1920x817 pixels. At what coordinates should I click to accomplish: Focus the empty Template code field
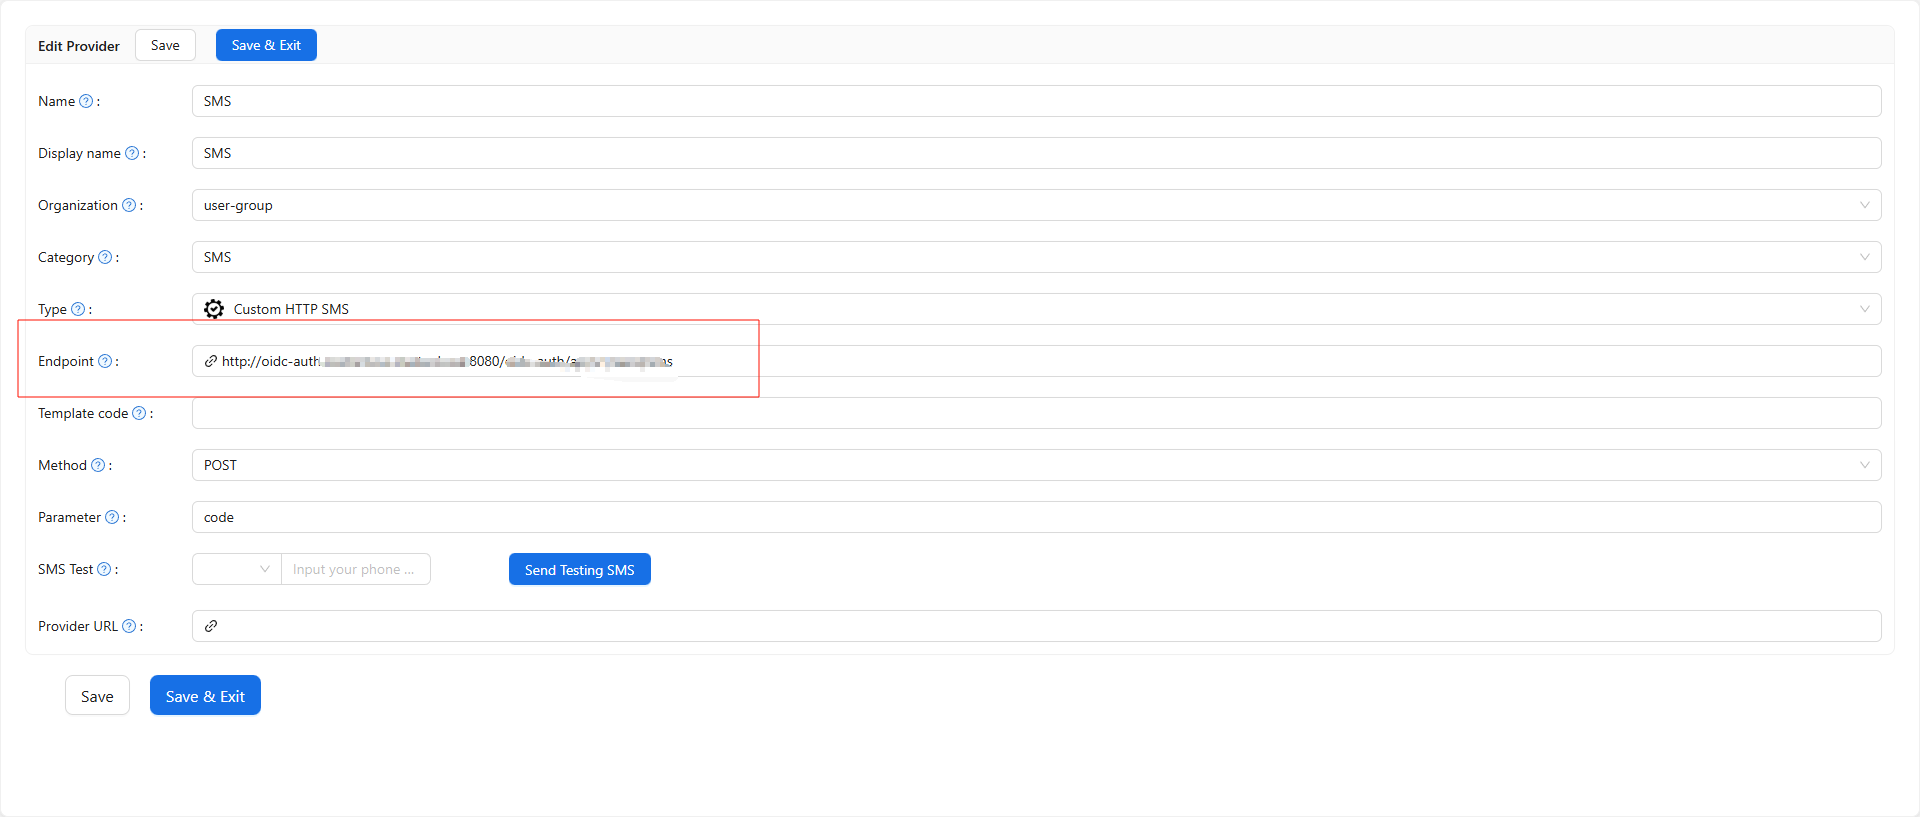pyautogui.click(x=1036, y=413)
